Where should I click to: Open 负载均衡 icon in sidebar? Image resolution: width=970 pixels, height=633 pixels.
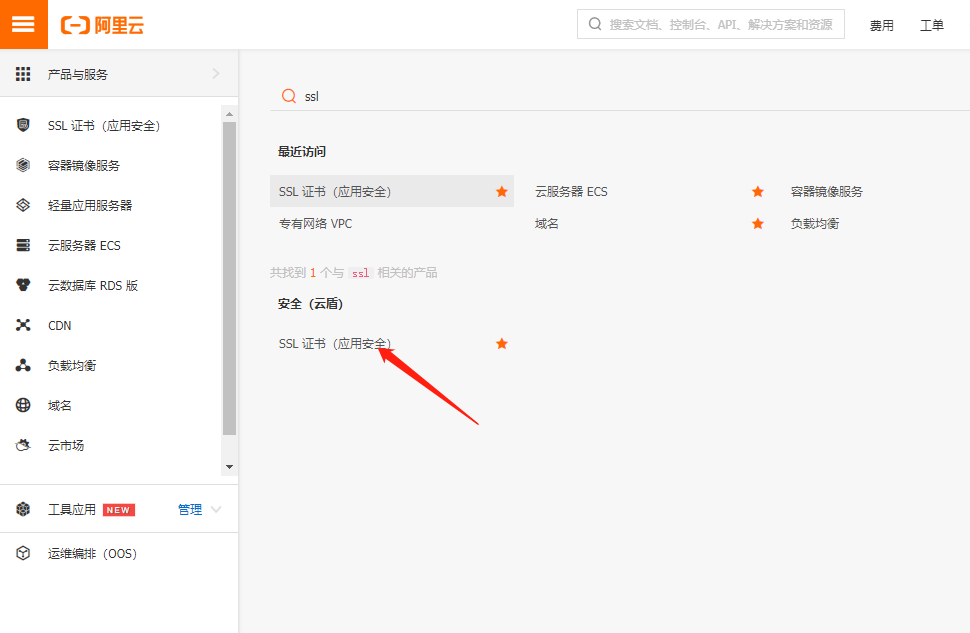coord(23,366)
